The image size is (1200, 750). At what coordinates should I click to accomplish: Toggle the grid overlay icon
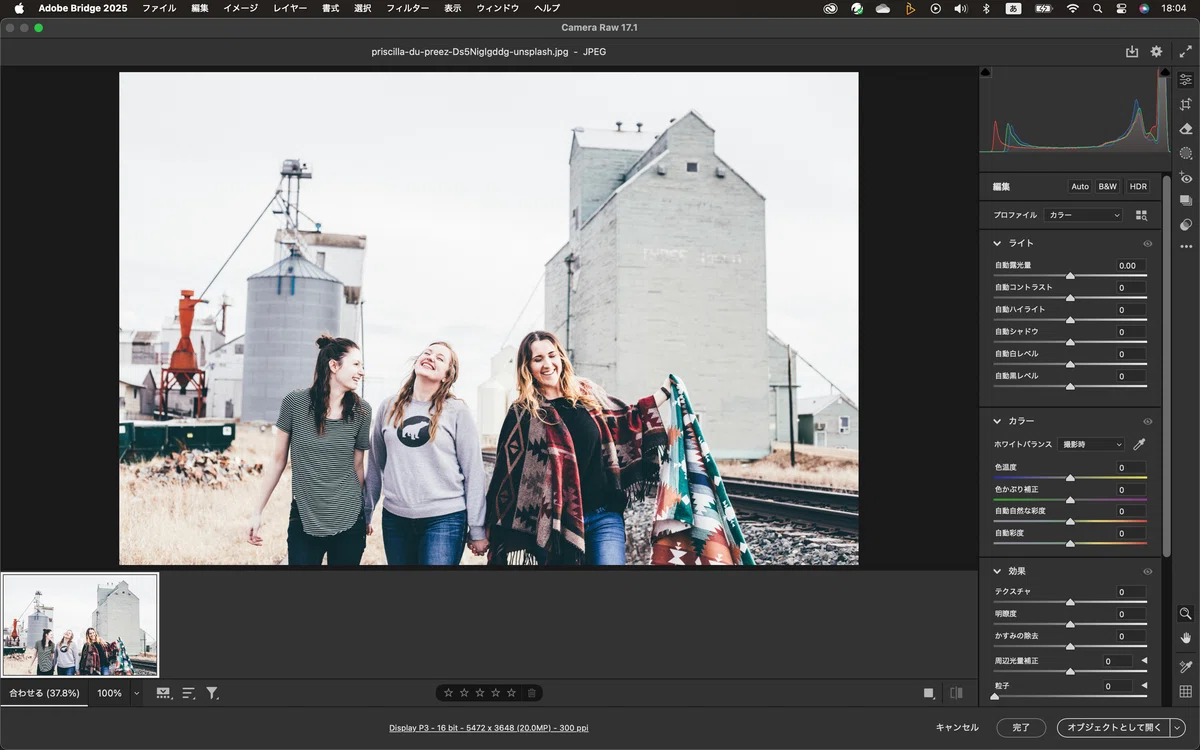pyautogui.click(x=1186, y=692)
